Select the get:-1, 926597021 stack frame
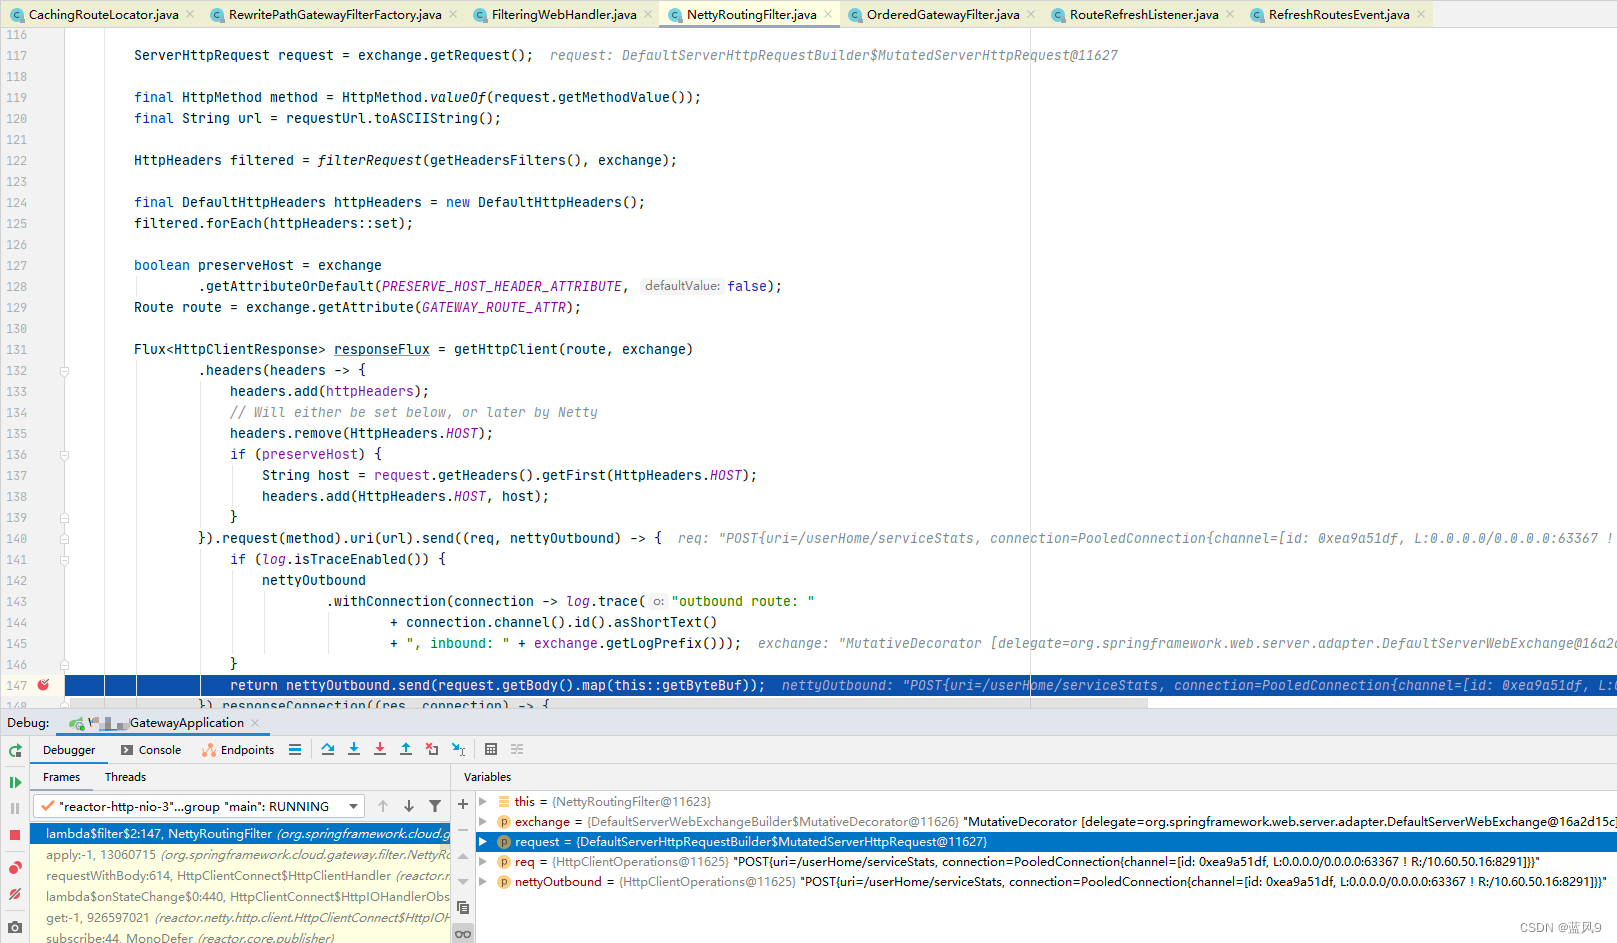The height and width of the screenshot is (943, 1617). 240,918
